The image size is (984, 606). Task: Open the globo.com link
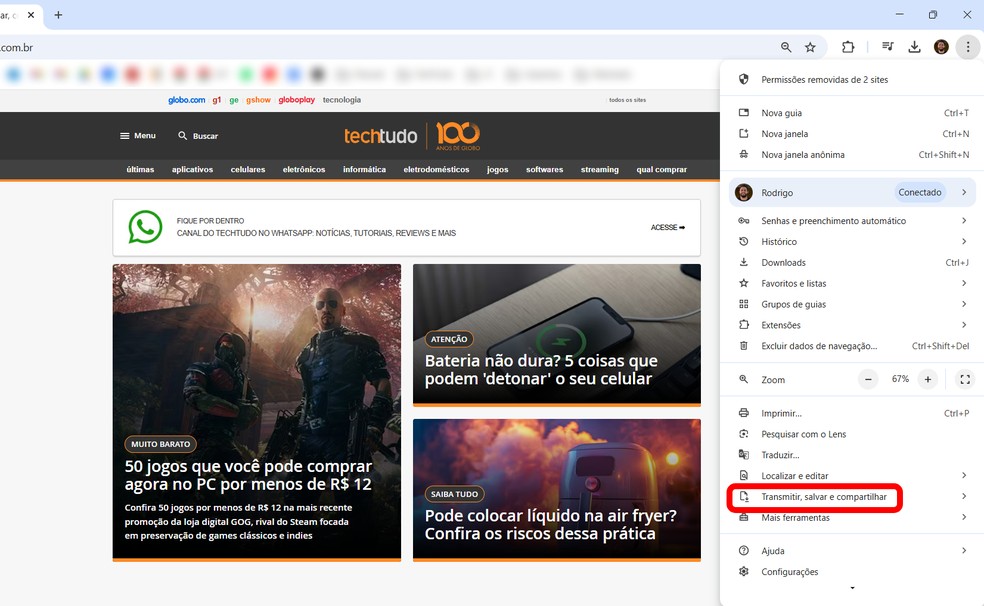(186, 100)
